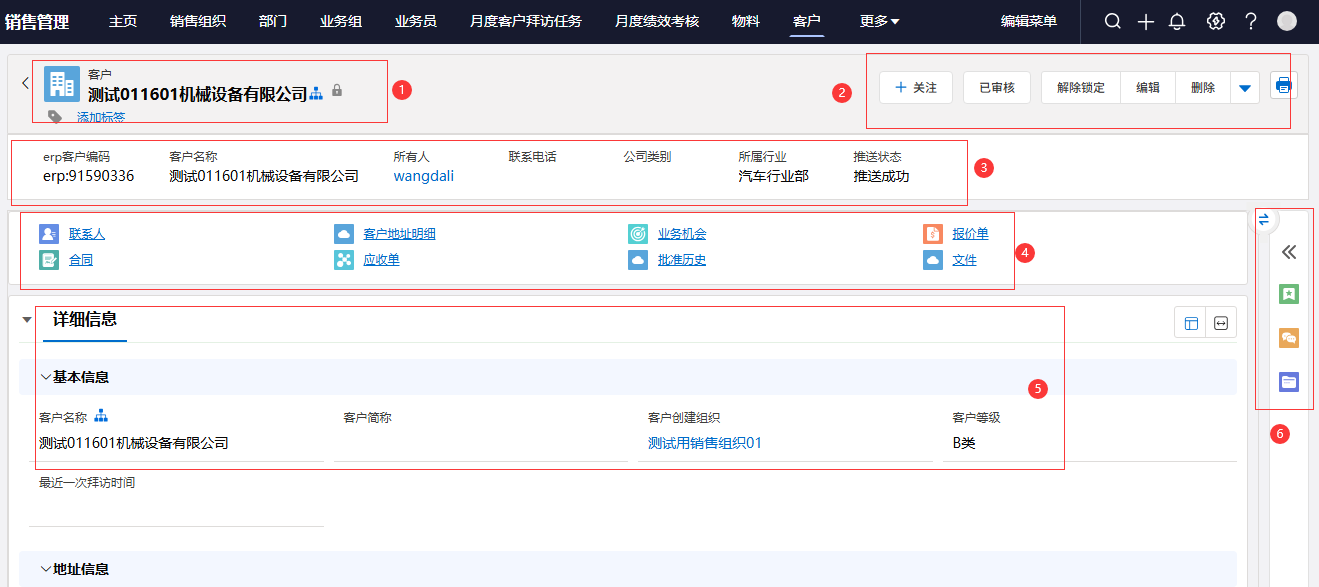The height and width of the screenshot is (587, 1319).
Task: Click the green bookmark sidebar icon
Action: click(1289, 294)
